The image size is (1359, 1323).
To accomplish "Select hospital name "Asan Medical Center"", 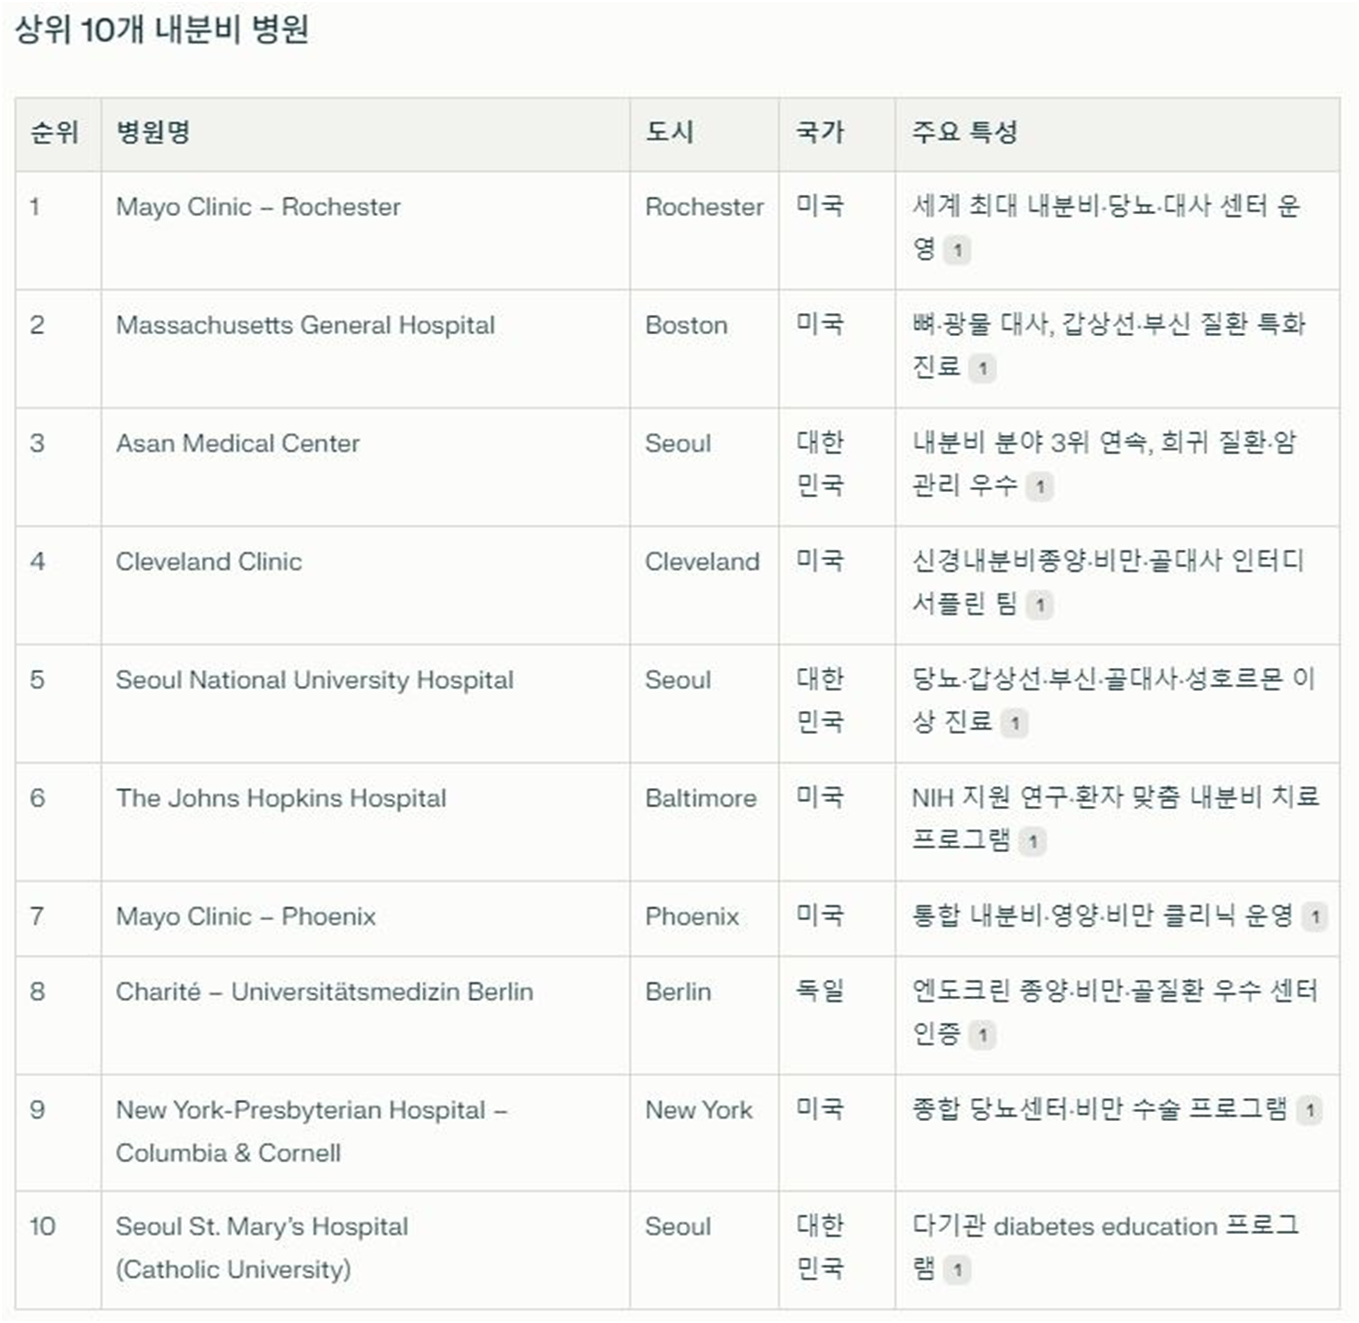I will 238,443.
